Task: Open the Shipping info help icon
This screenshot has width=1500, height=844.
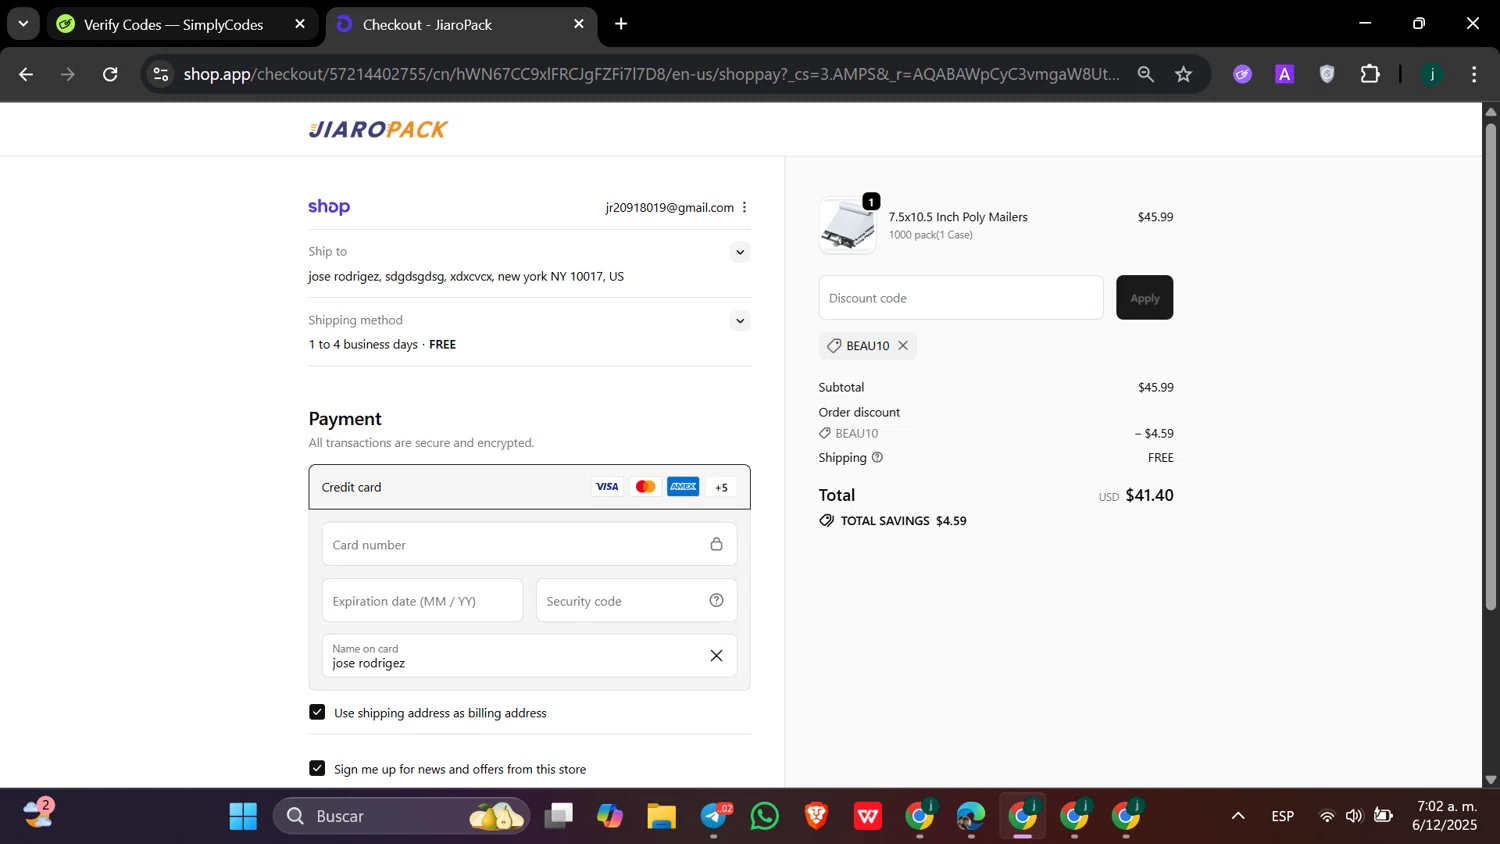Action: (x=877, y=457)
